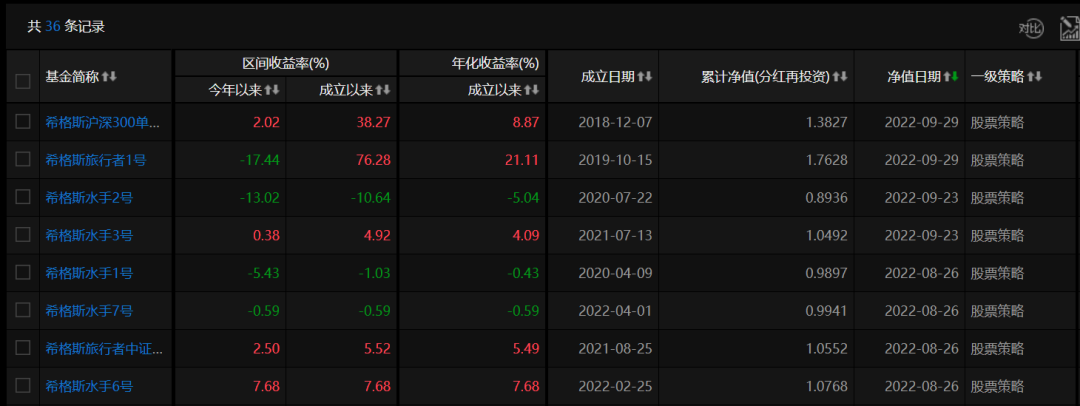Image resolution: width=1080 pixels, height=406 pixels.
Task: Open fund 希格斯旅行者1号 link
Action: [96, 161]
